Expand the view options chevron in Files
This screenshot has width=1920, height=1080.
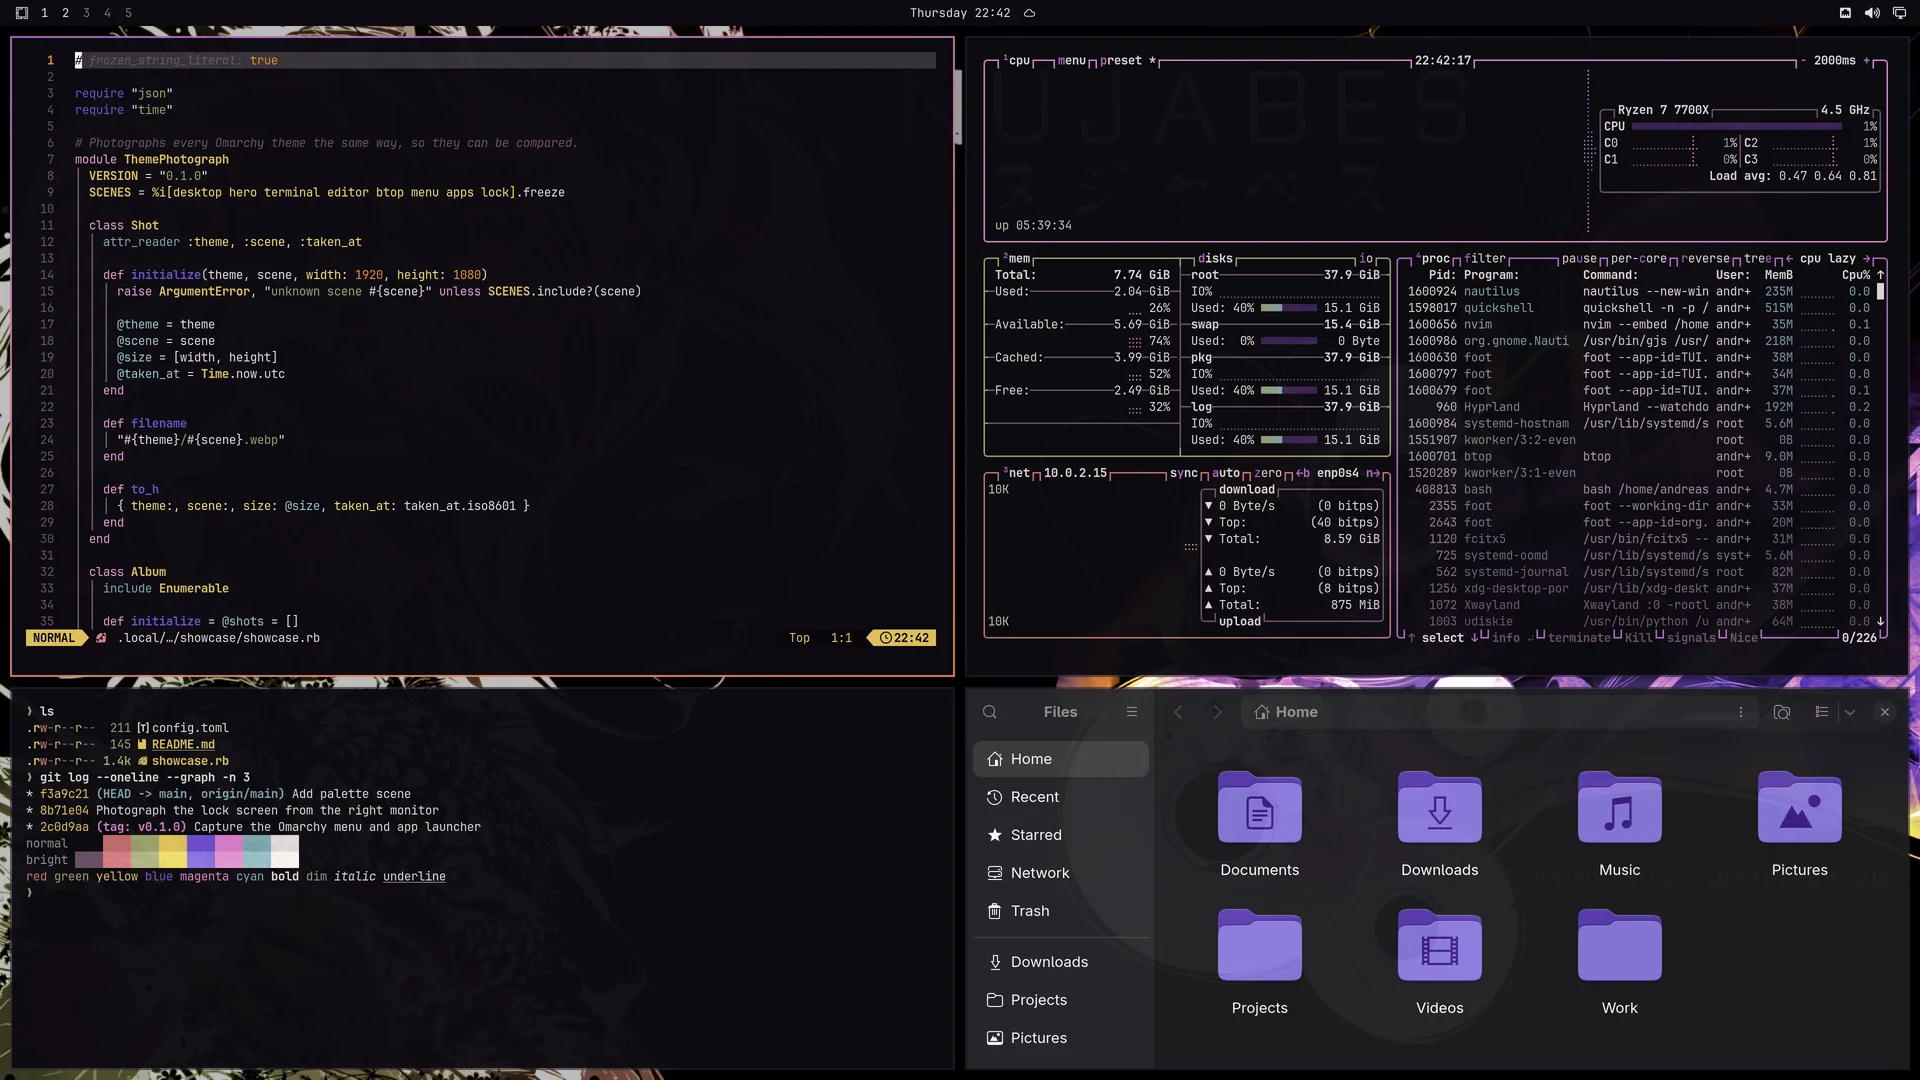click(1850, 712)
